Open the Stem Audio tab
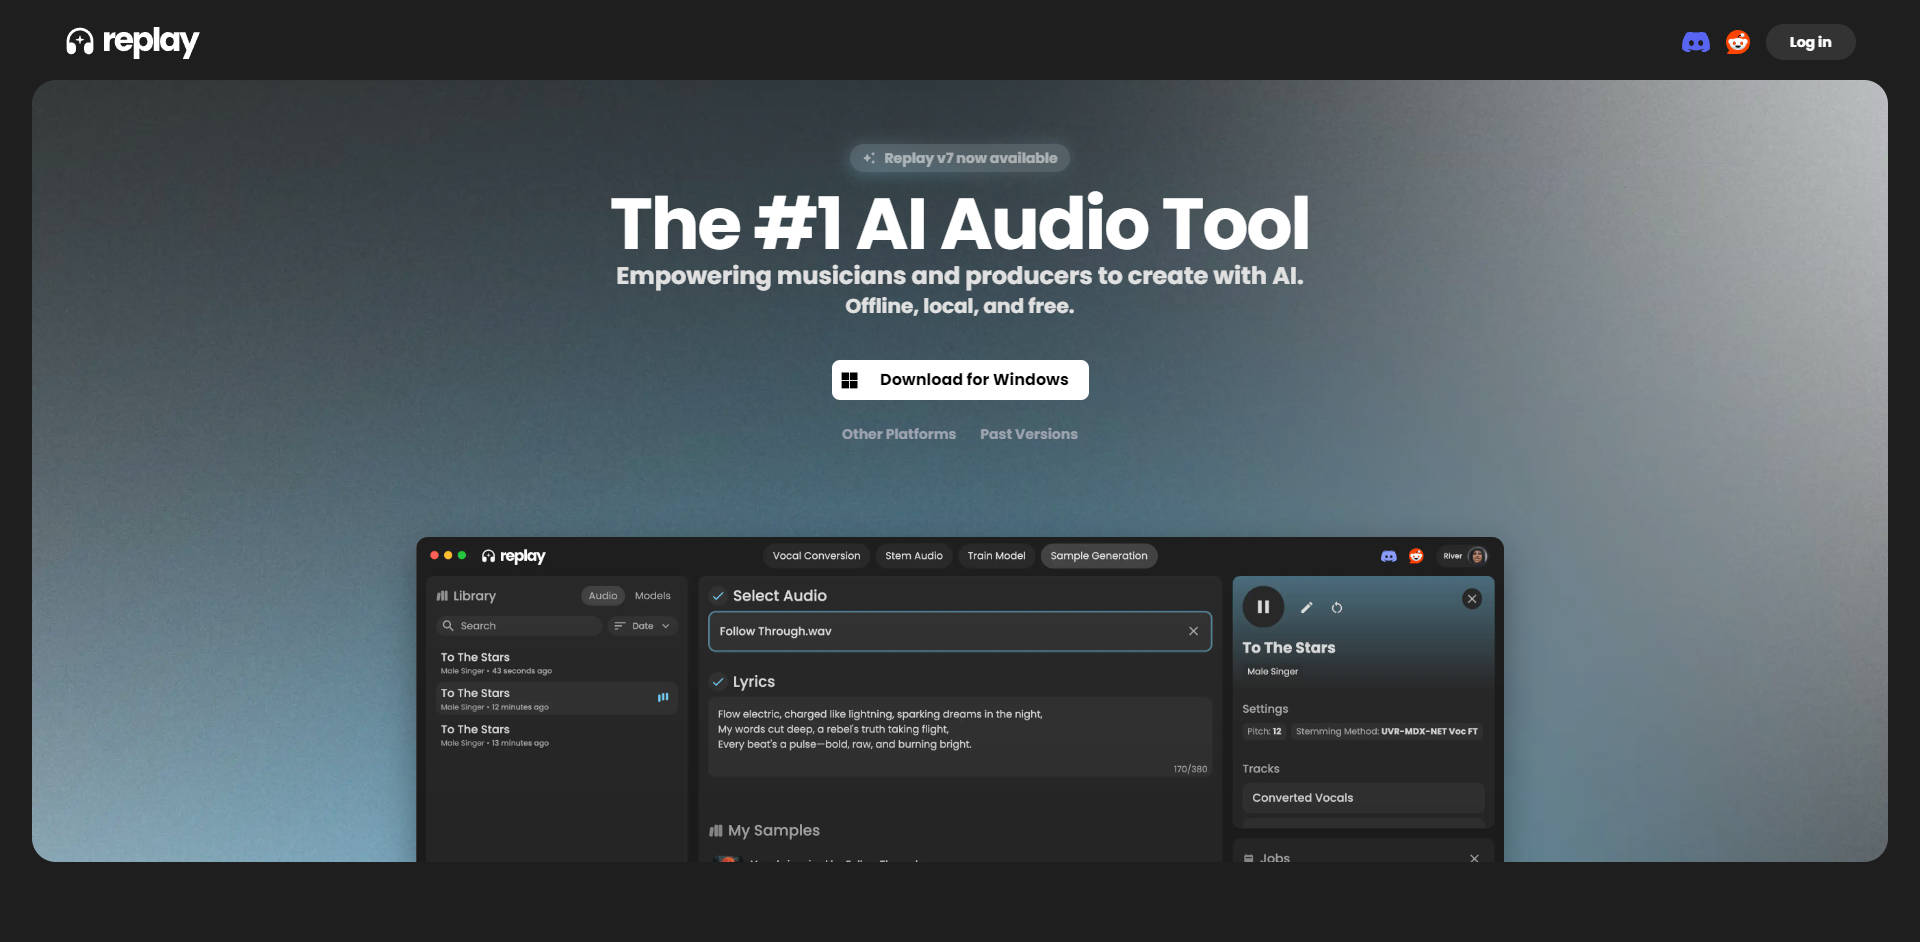Viewport: 1920px width, 942px height. coord(913,556)
